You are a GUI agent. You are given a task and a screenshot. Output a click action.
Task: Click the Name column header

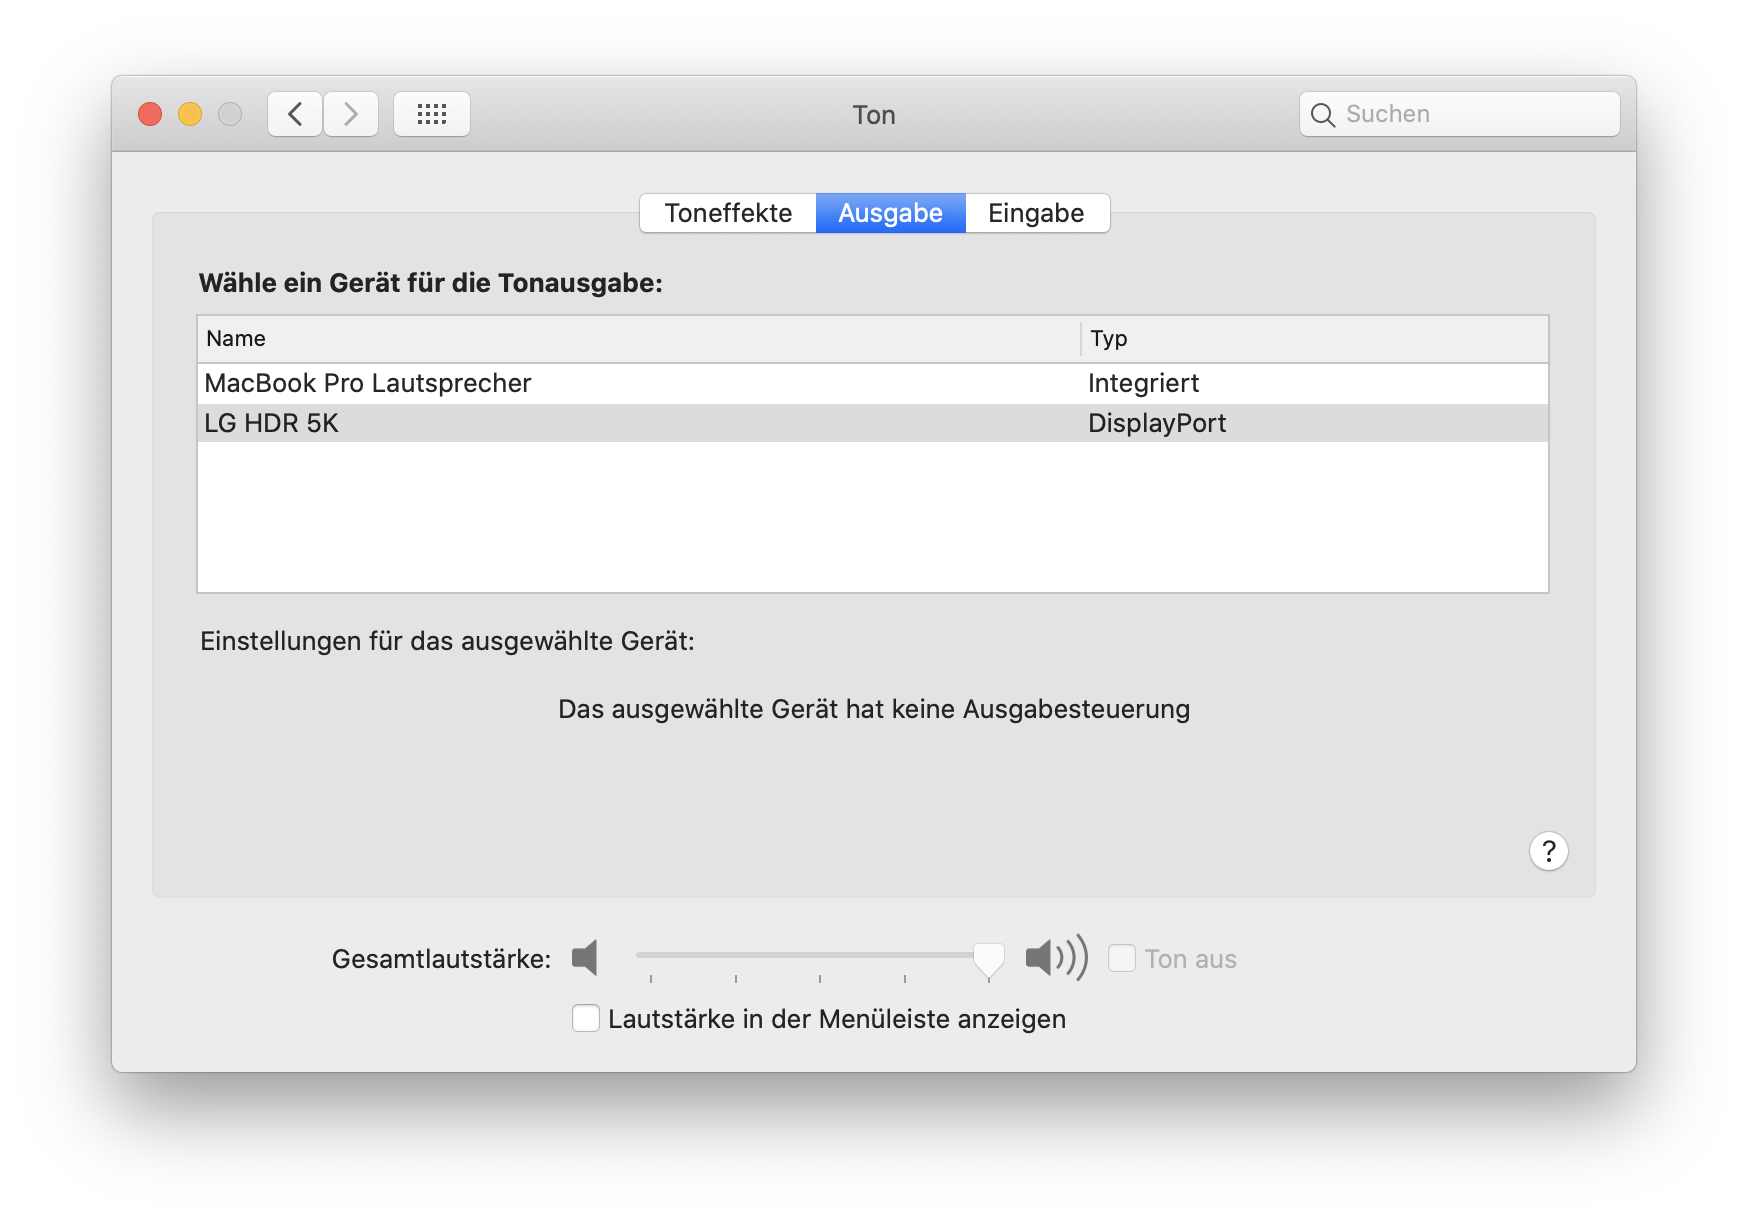[x=639, y=339]
